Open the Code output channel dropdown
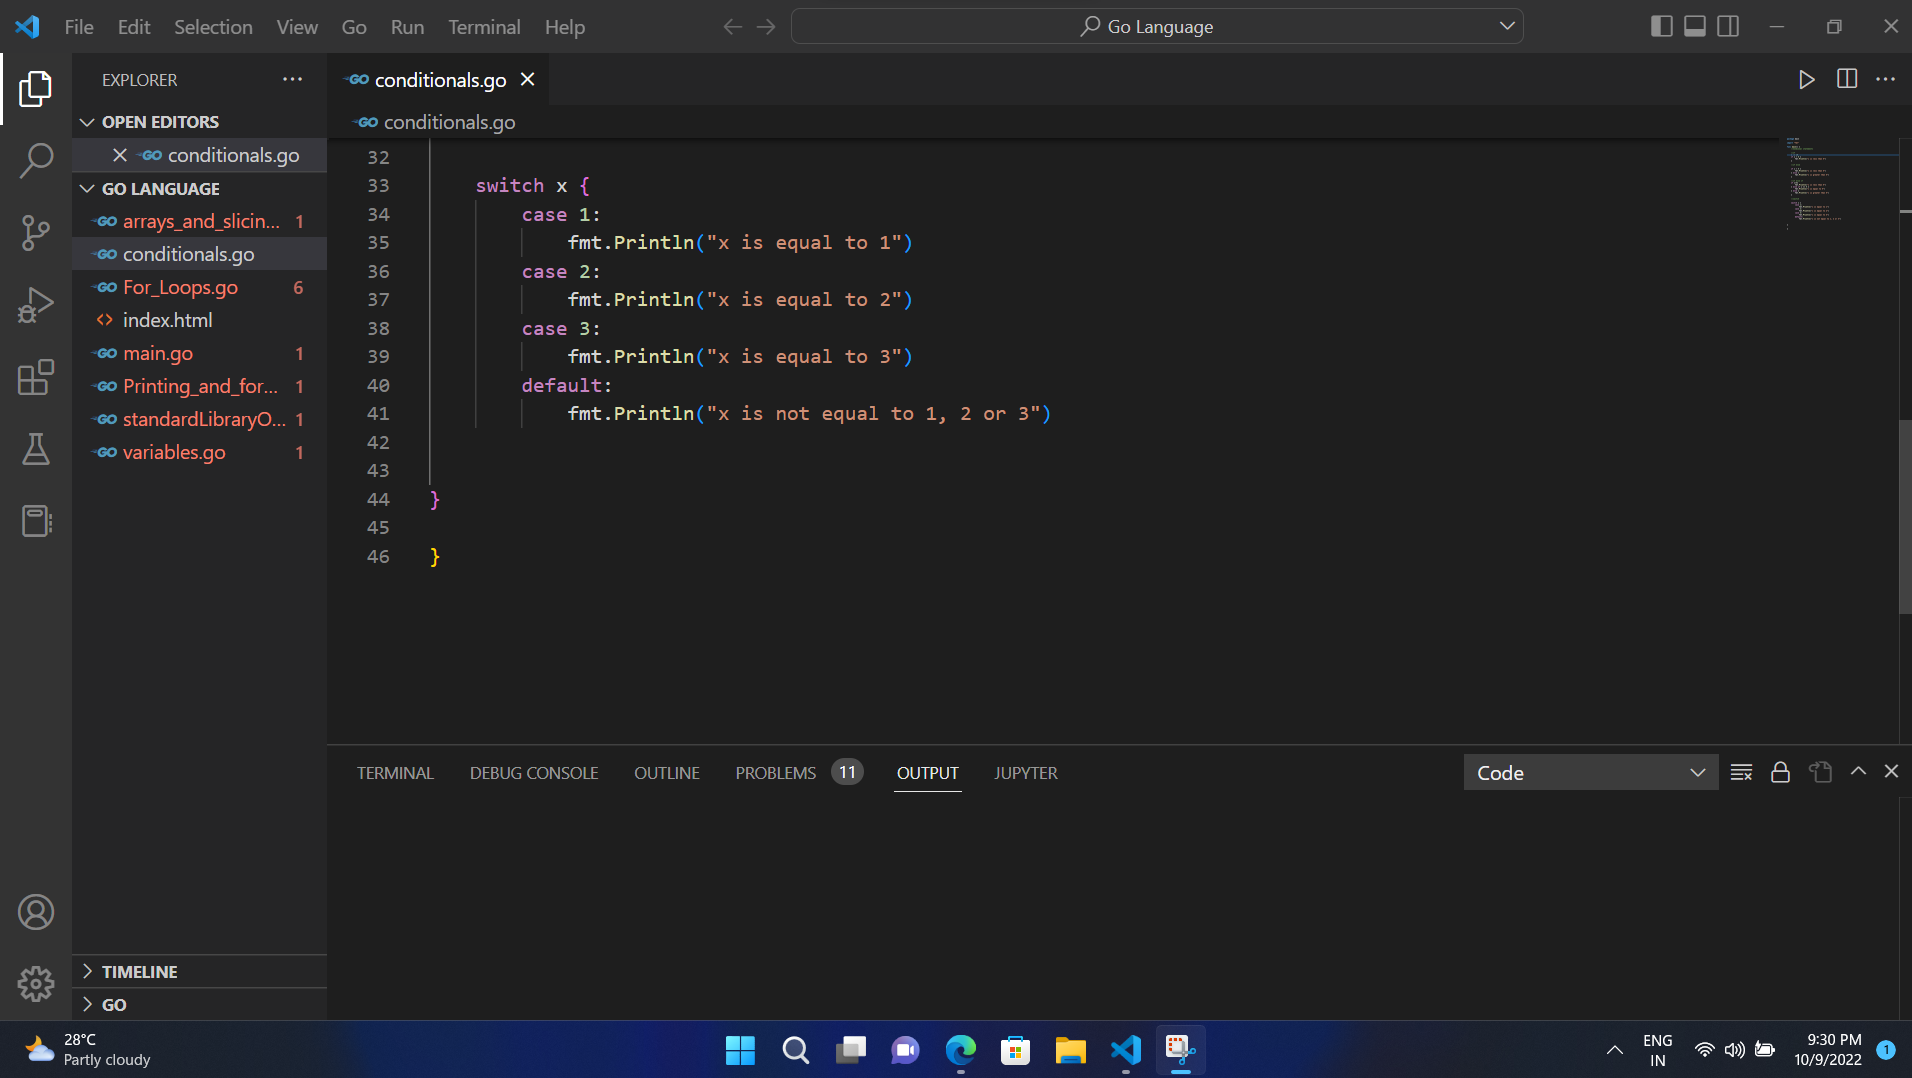The width and height of the screenshot is (1912, 1078). 1590,772
